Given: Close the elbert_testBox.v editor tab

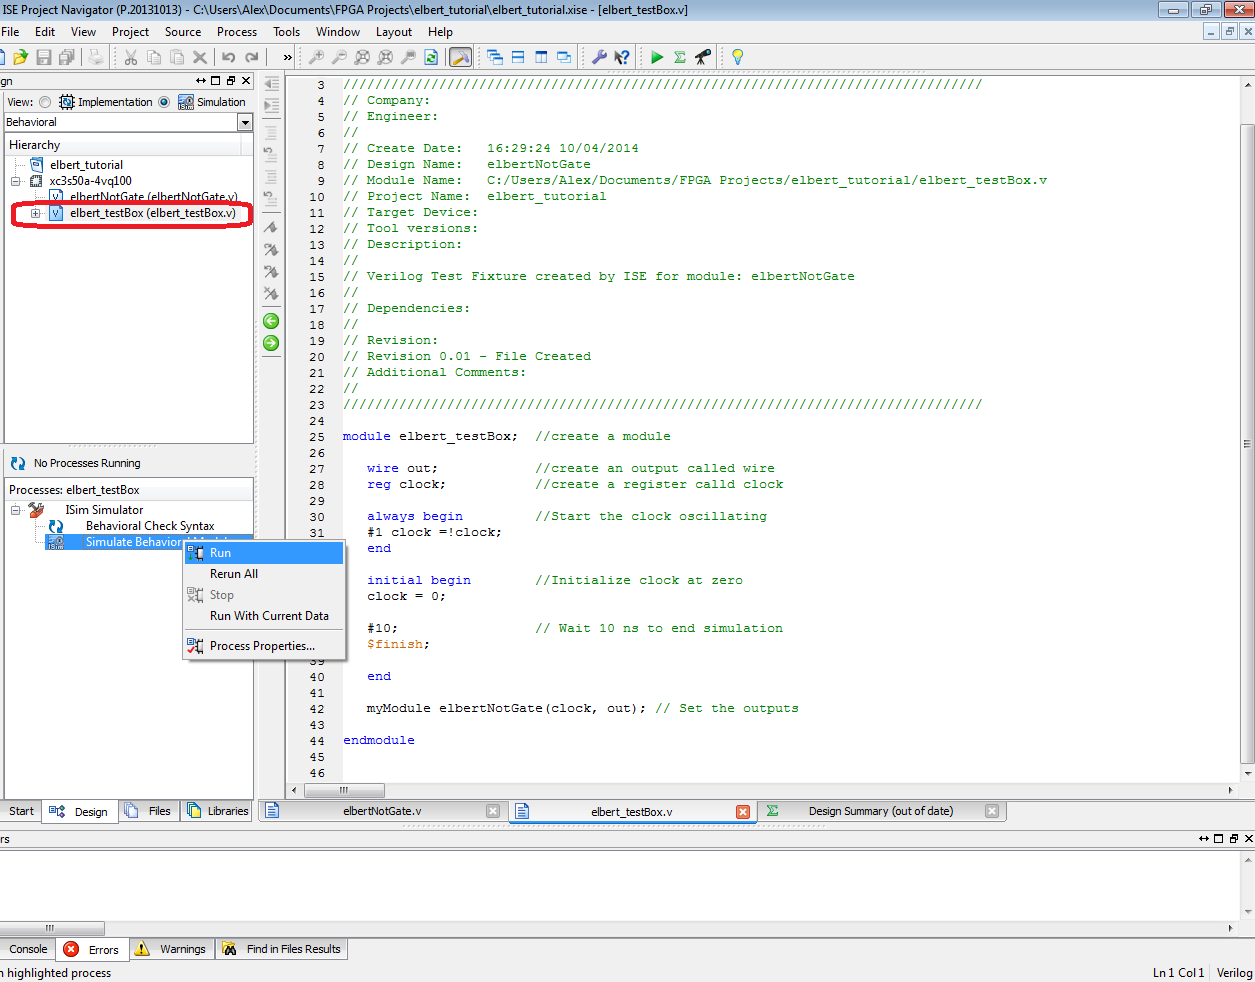Looking at the screenshot, I should 743,812.
